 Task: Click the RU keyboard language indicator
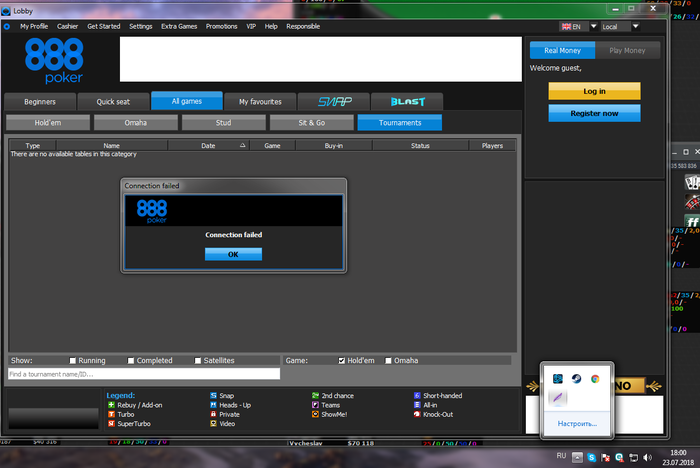point(561,456)
